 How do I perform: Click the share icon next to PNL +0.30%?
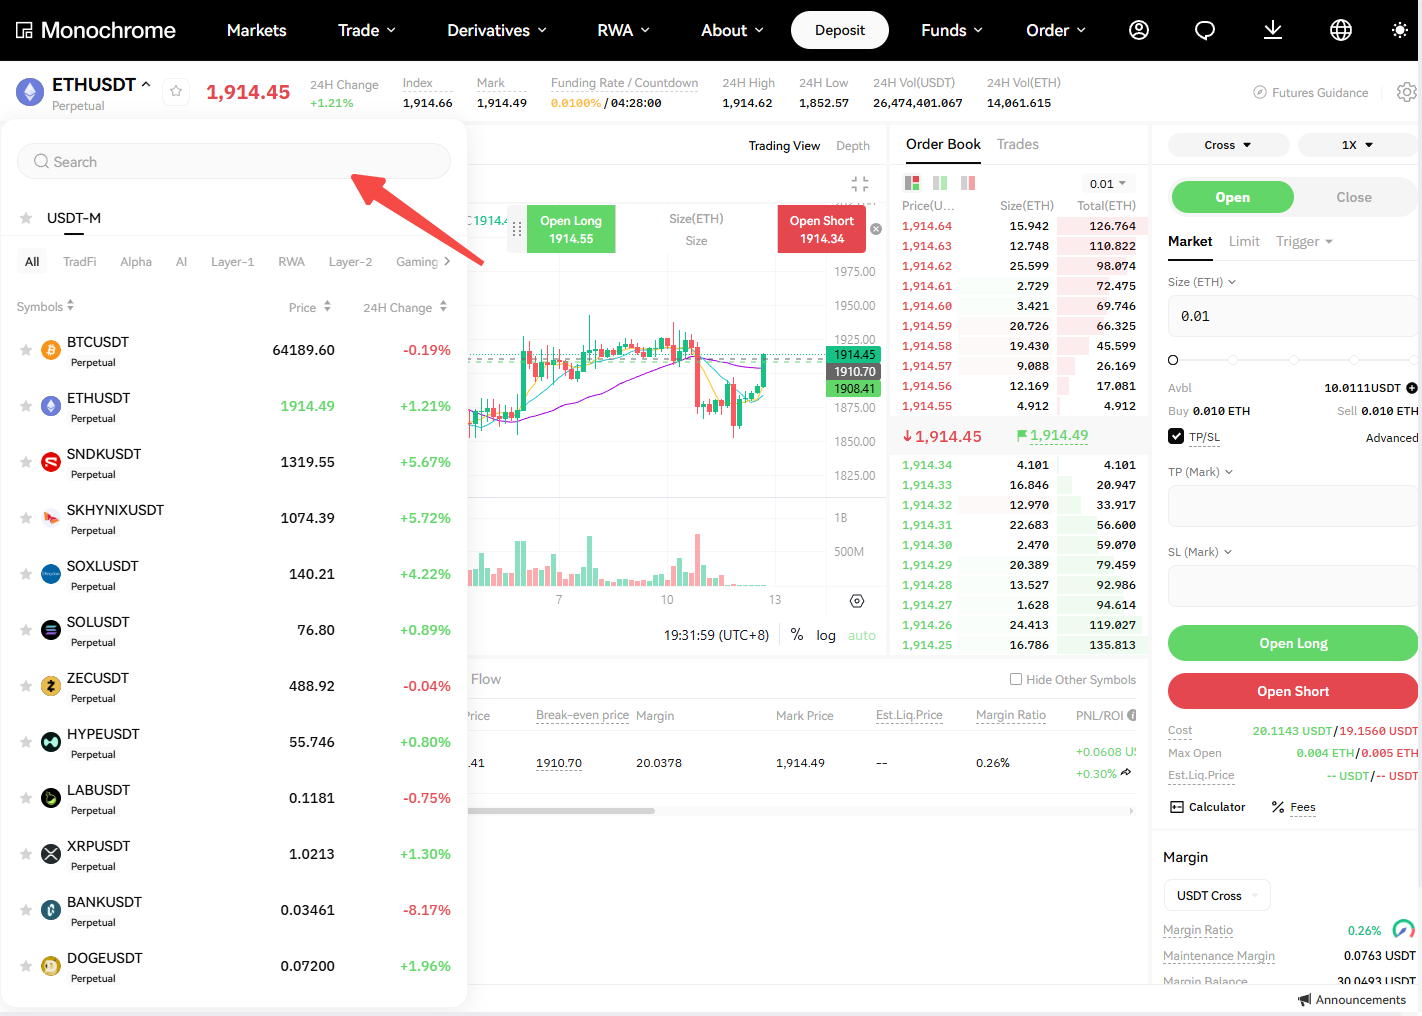click(1127, 773)
